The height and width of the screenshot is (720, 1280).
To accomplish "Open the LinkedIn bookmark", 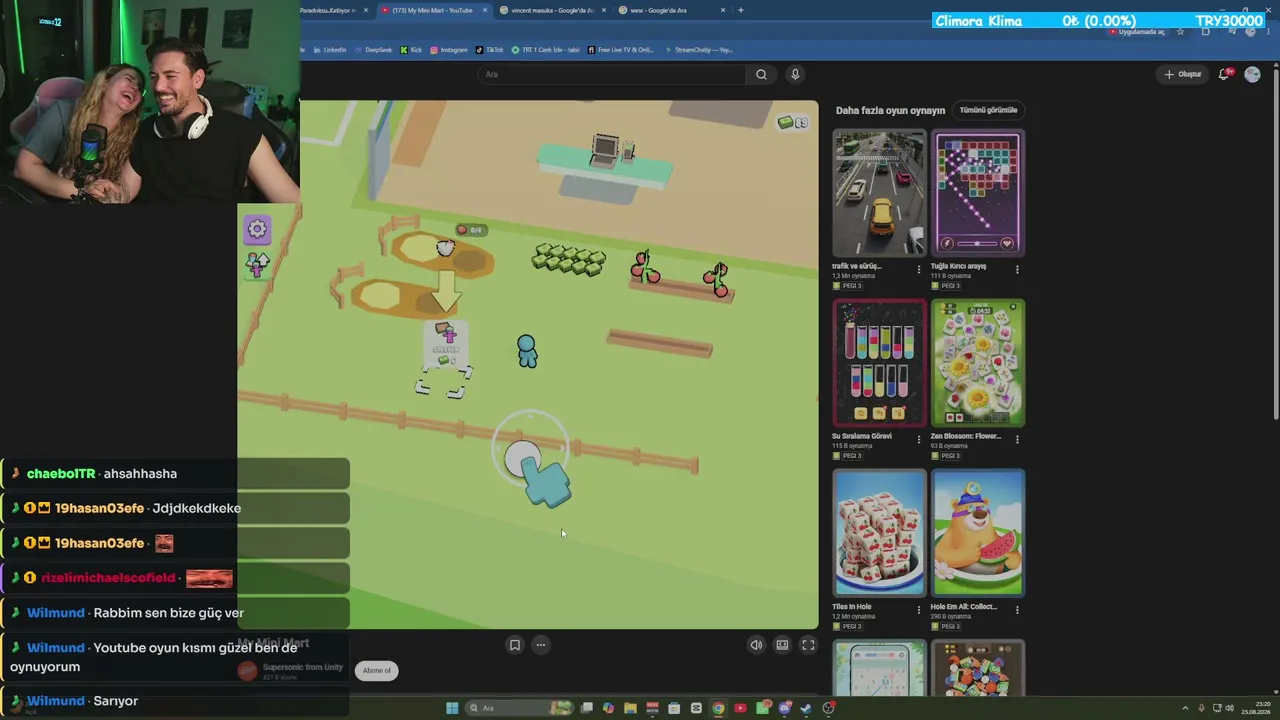I will (x=330, y=50).
